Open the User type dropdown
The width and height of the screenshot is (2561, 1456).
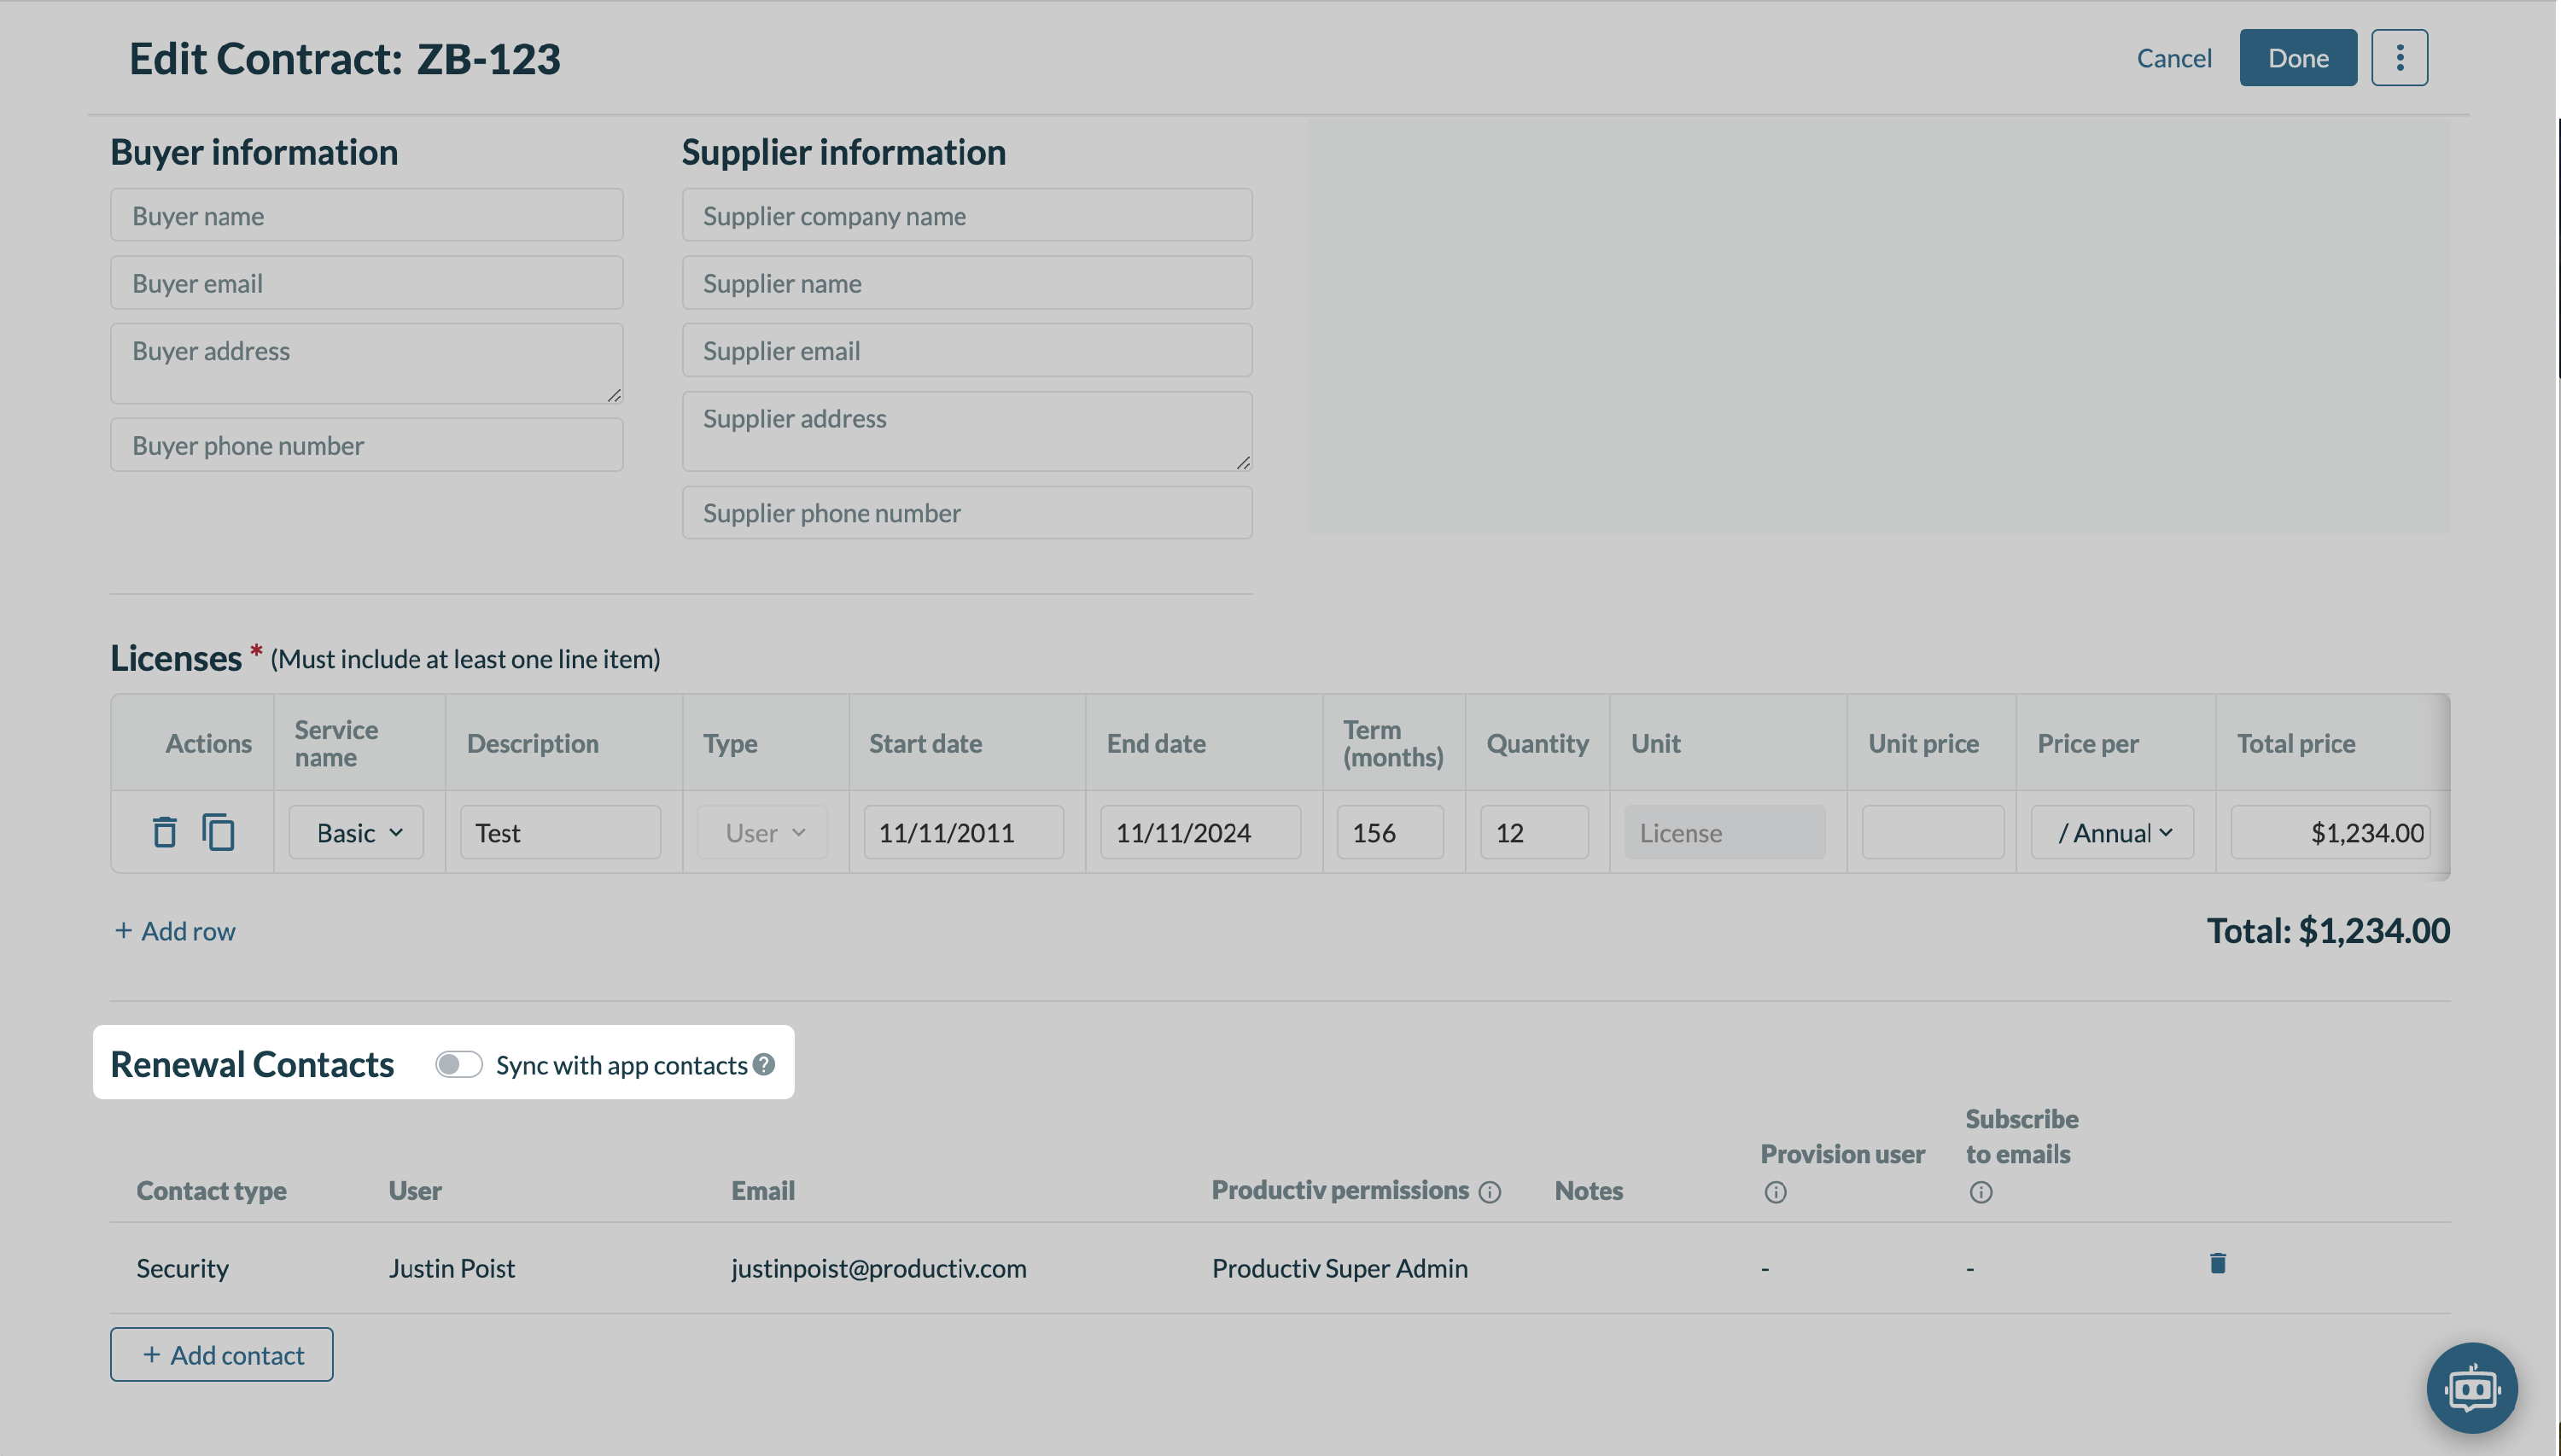pyautogui.click(x=763, y=832)
